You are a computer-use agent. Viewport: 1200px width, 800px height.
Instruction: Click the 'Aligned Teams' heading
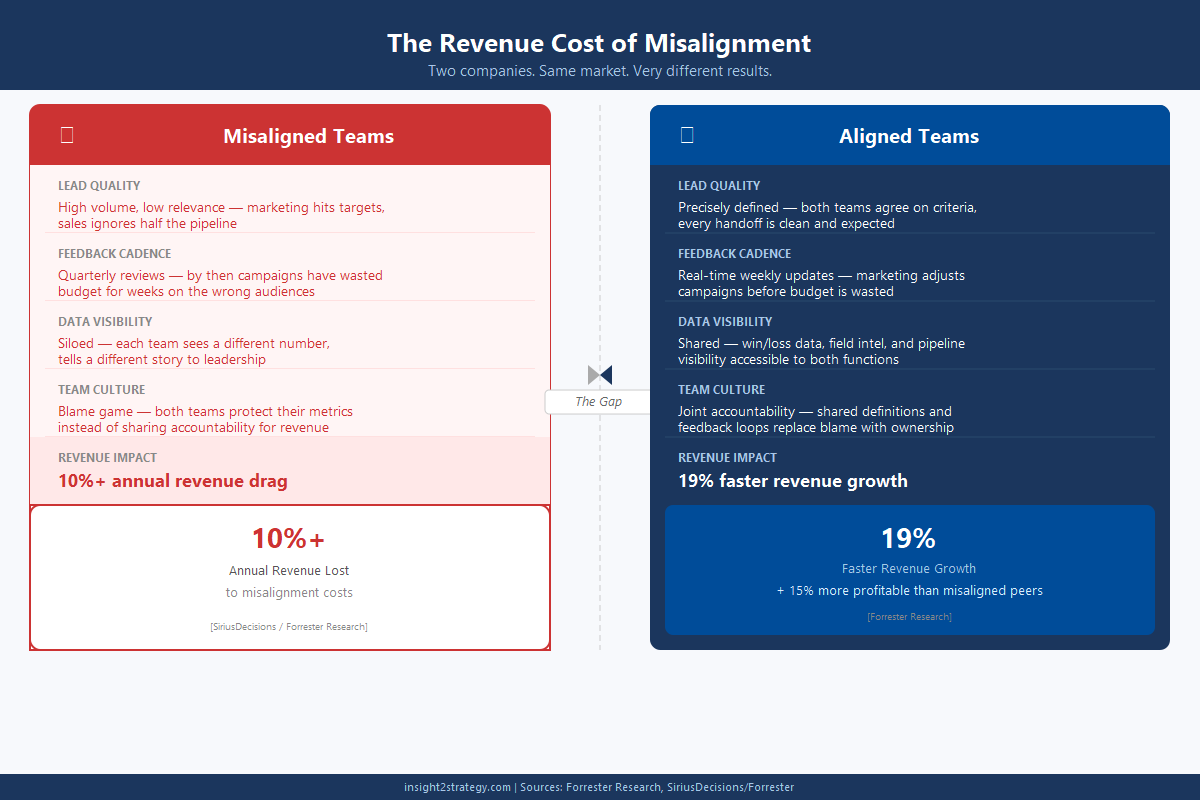[x=909, y=136]
